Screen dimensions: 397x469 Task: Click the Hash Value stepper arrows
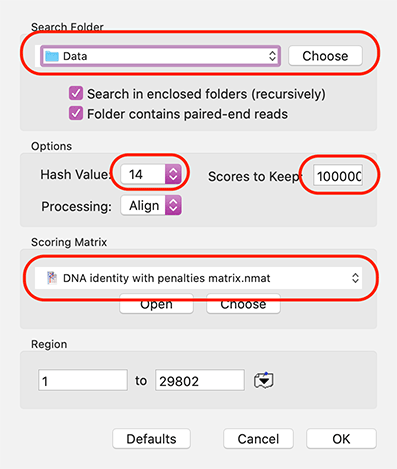click(x=173, y=174)
